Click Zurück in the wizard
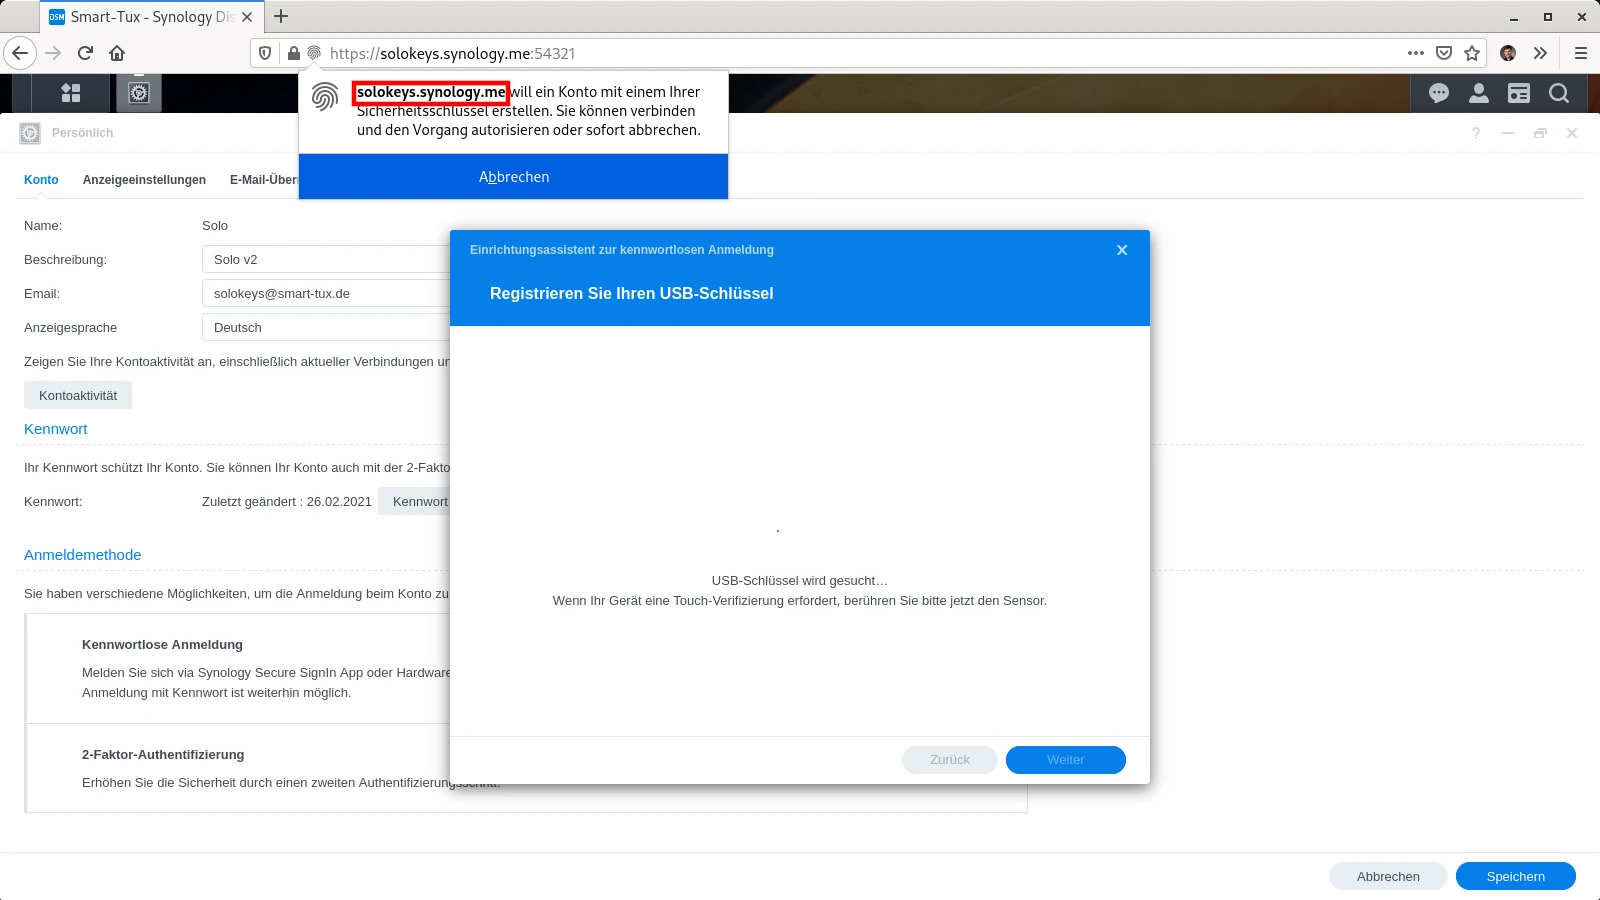 coord(950,760)
